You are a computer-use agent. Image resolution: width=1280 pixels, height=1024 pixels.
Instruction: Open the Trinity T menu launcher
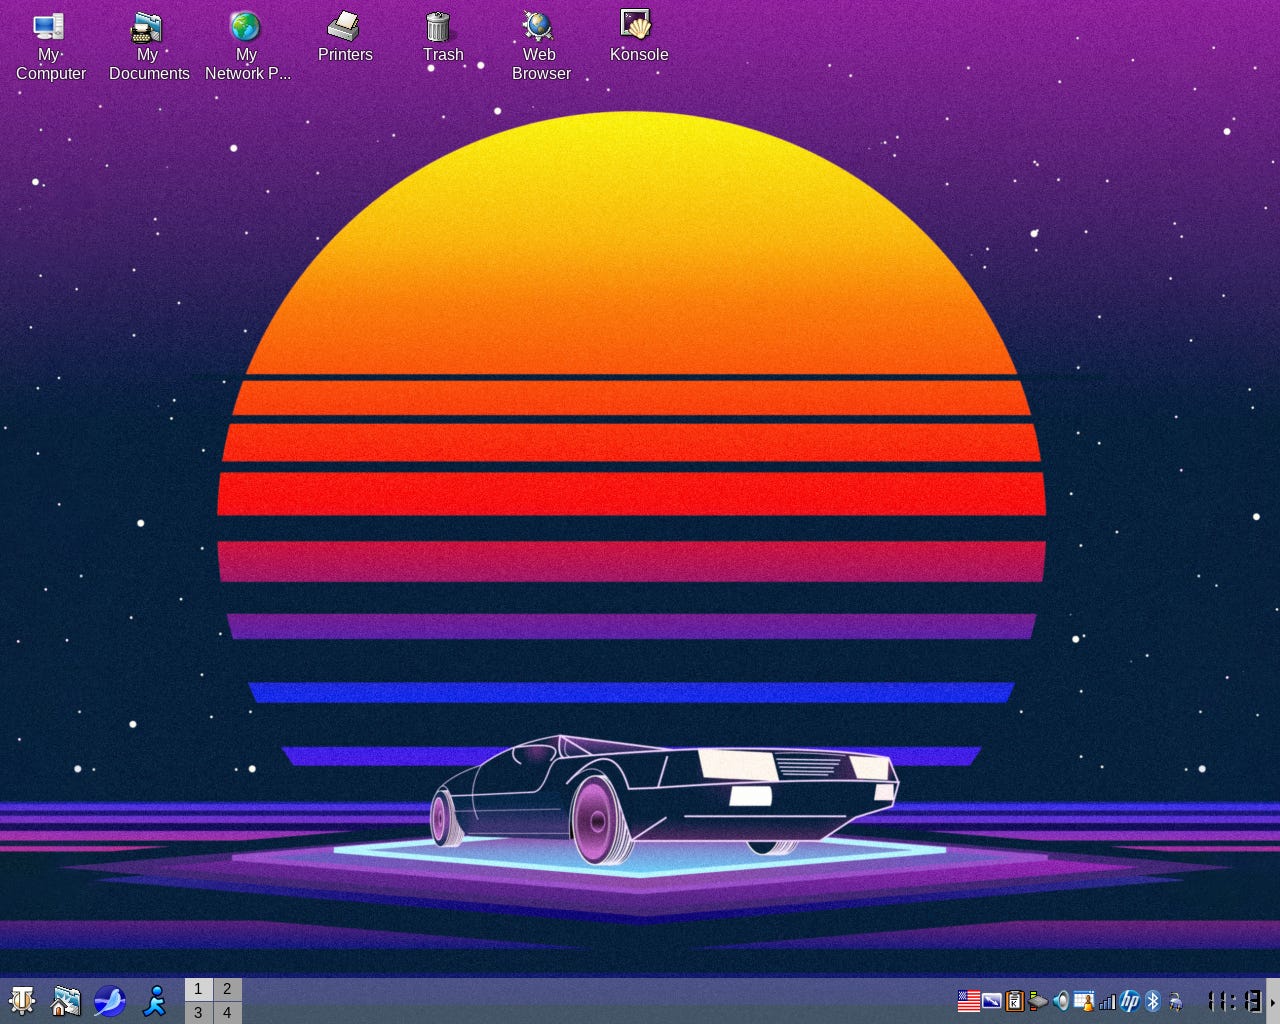coord(22,1001)
